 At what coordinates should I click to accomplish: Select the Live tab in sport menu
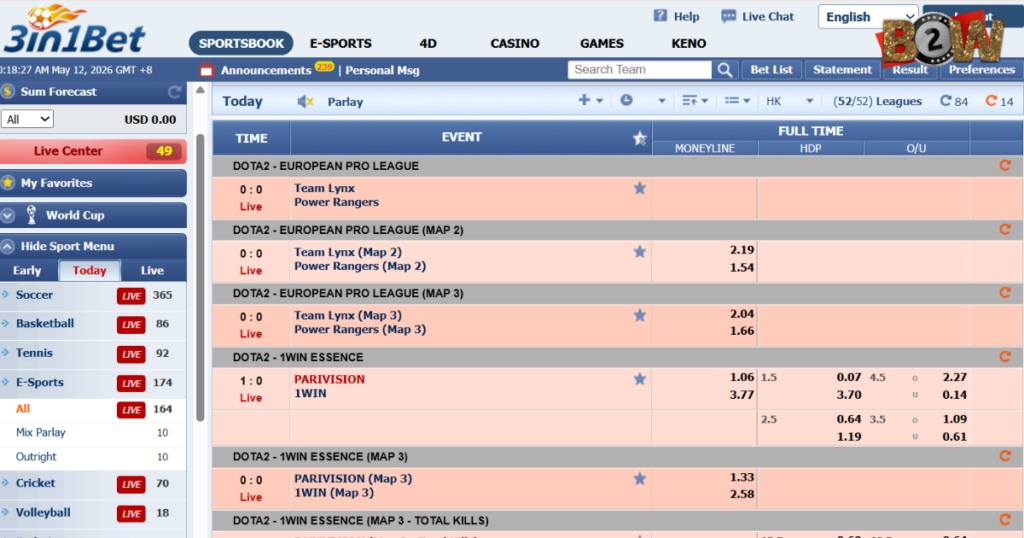[152, 270]
